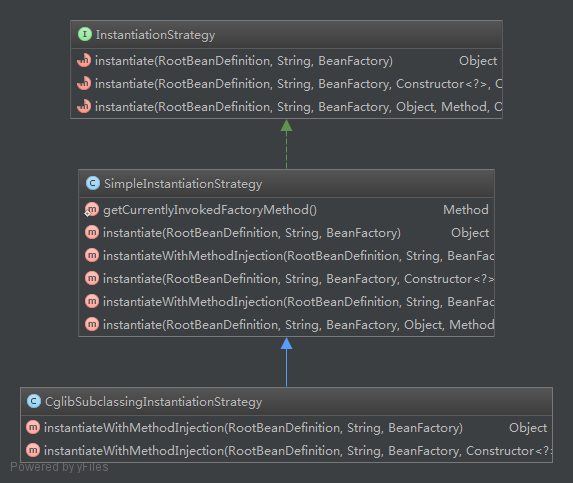Click the interface icon beside InstantiationStrategy

point(85,34)
